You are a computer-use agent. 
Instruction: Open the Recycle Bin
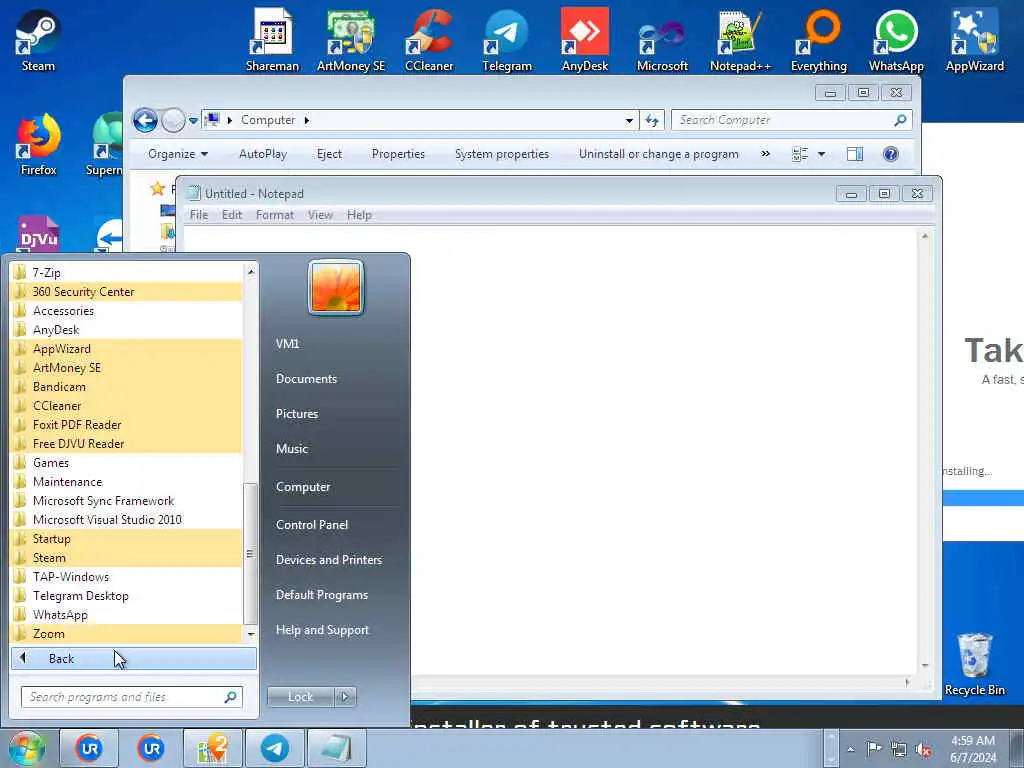[974, 664]
